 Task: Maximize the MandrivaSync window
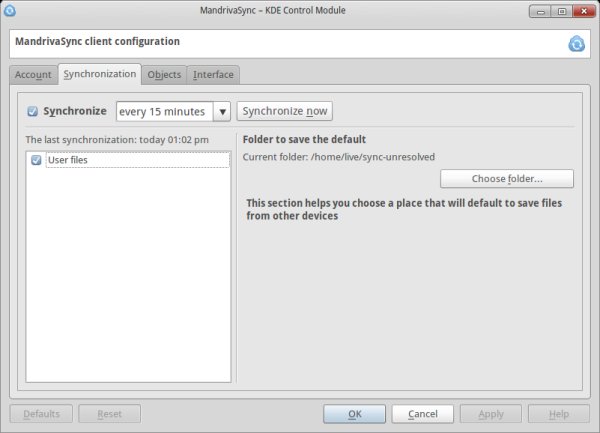pyautogui.click(x=561, y=11)
